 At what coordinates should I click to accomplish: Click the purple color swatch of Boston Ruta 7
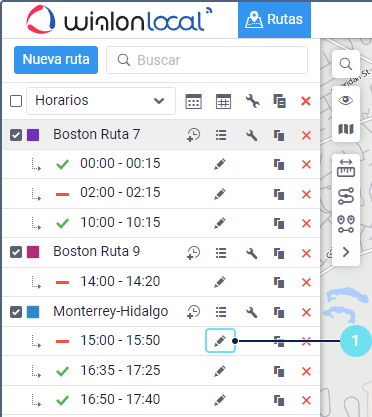point(33,135)
